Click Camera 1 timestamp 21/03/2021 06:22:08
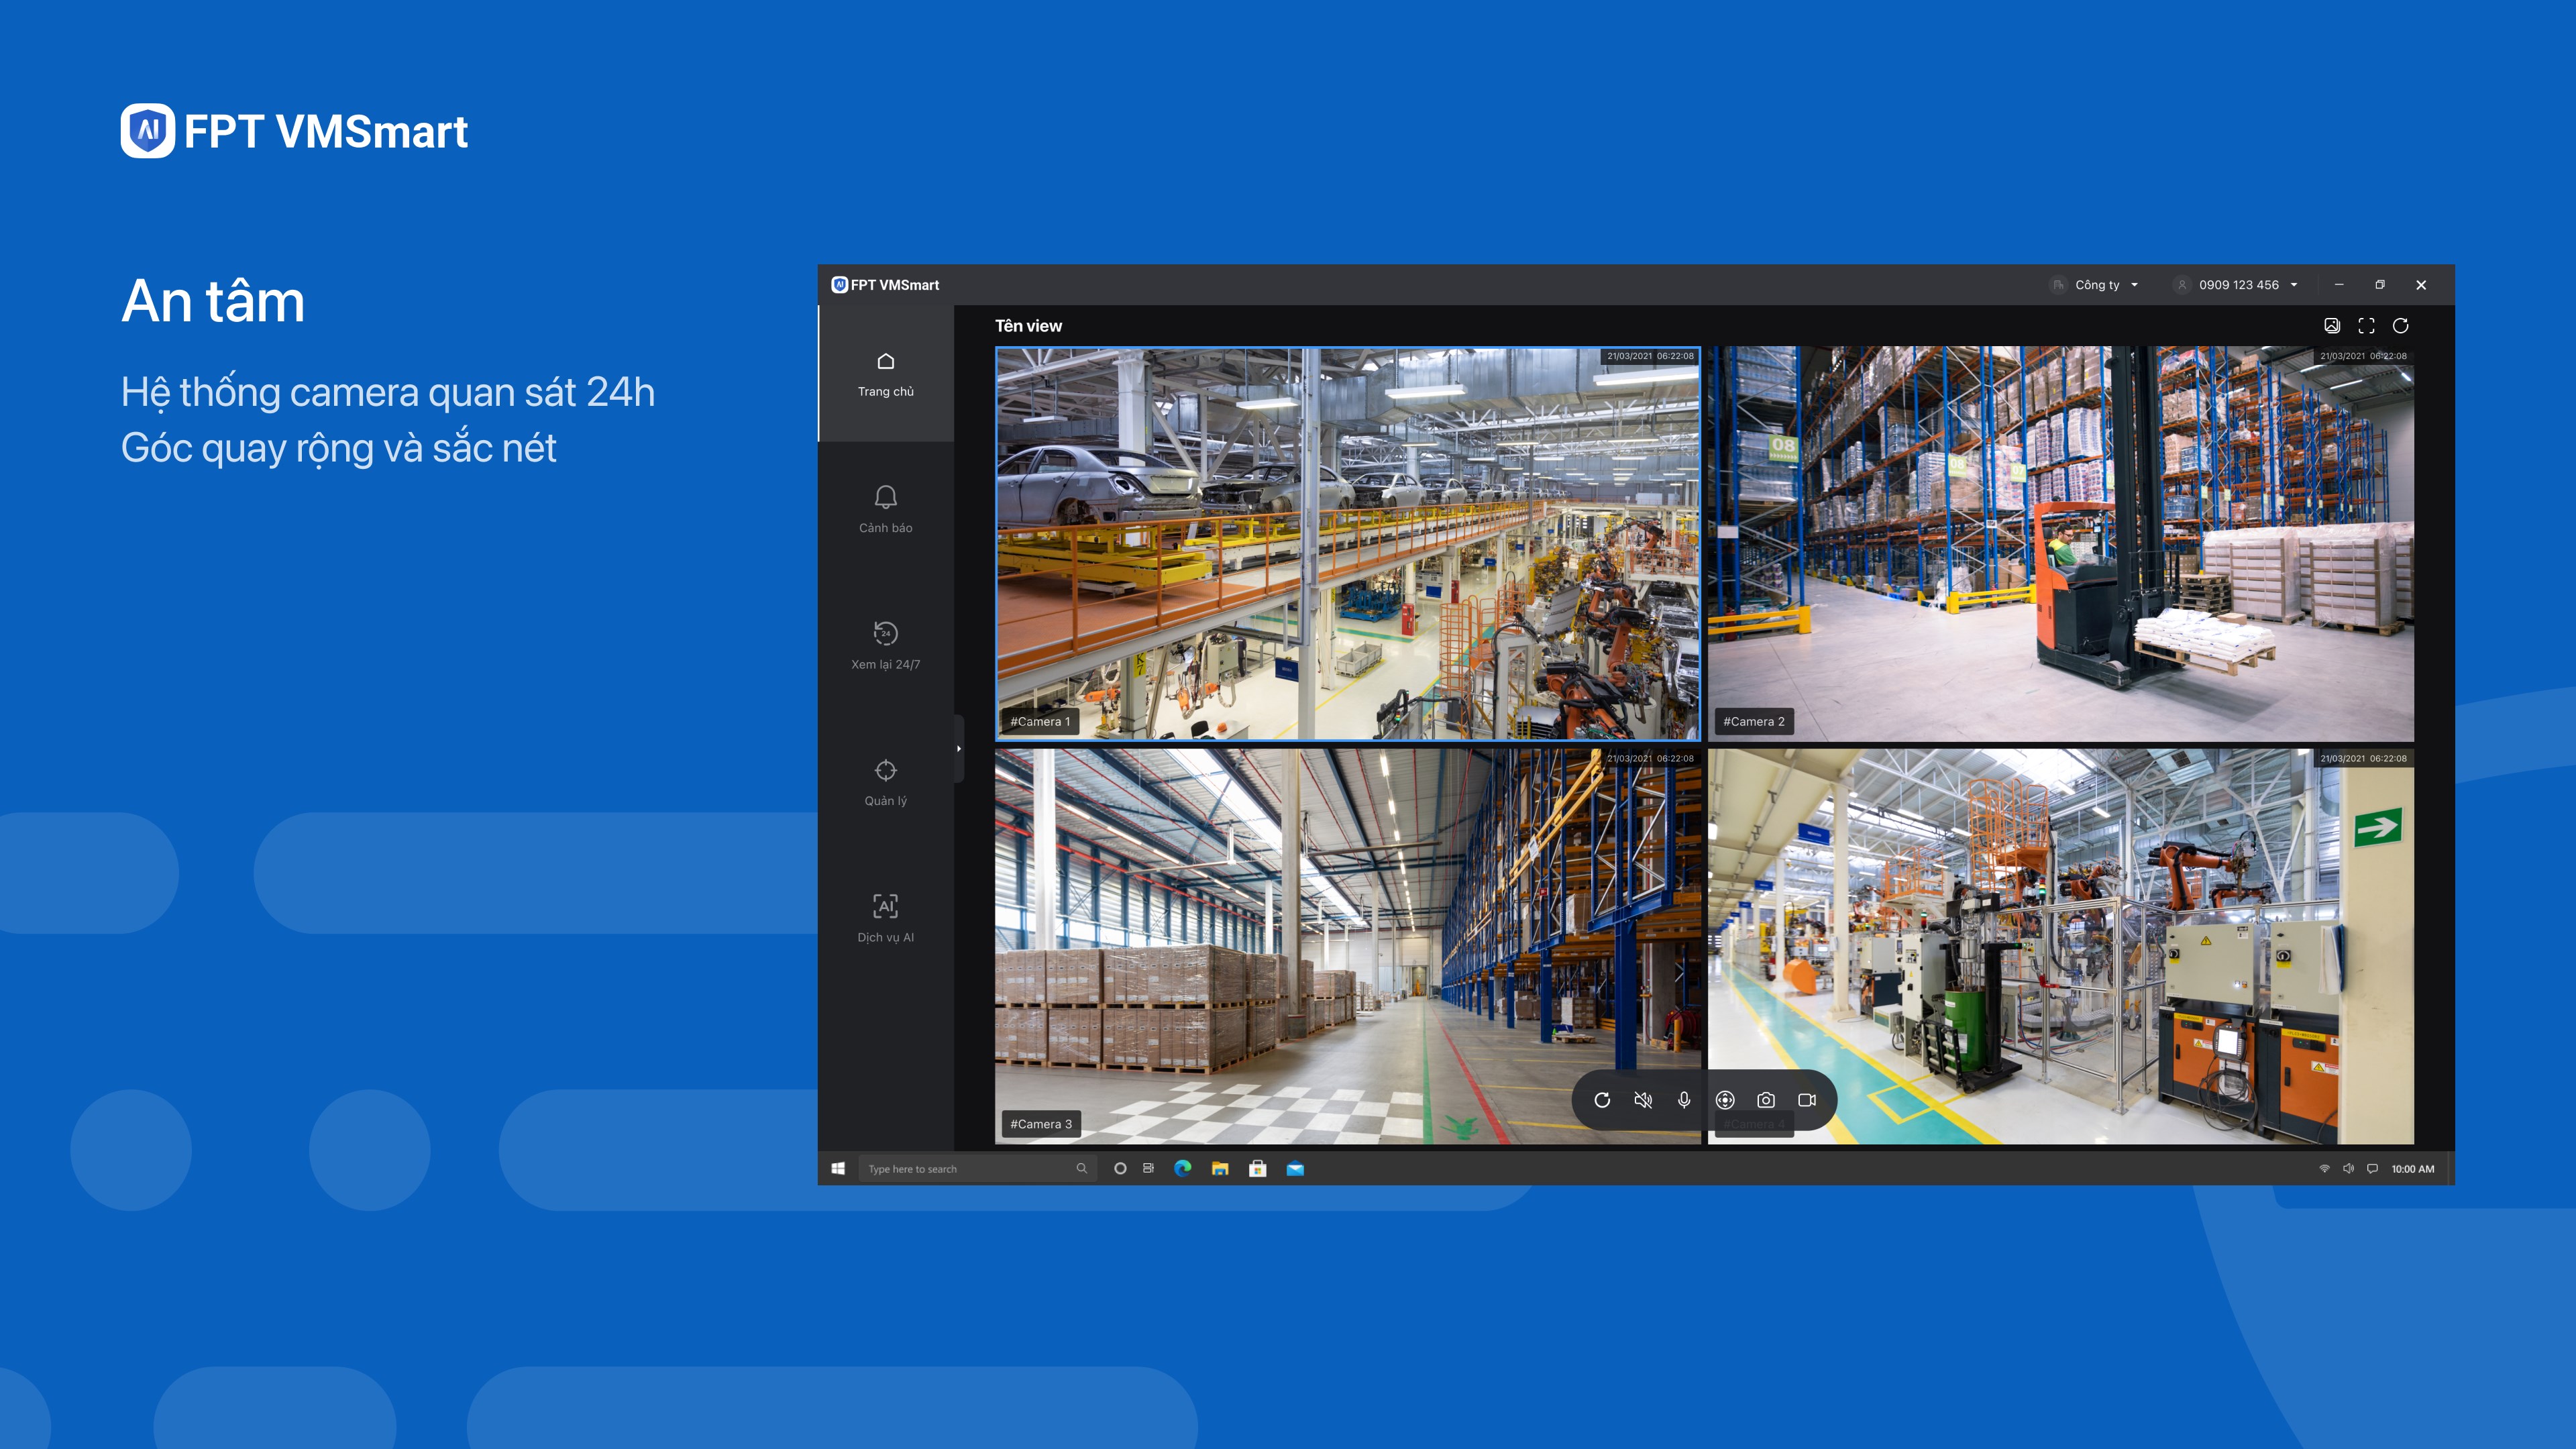Image resolution: width=2576 pixels, height=1449 pixels. pos(1650,356)
